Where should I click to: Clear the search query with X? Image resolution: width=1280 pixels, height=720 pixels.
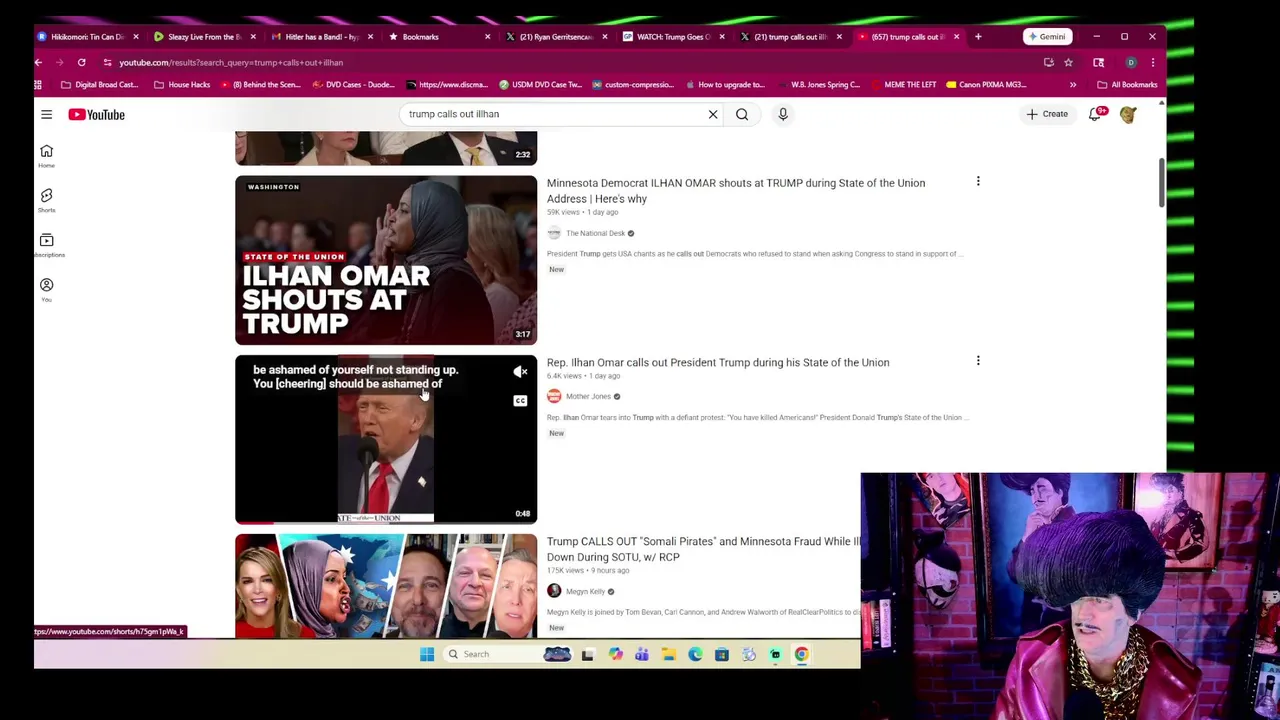(x=713, y=114)
